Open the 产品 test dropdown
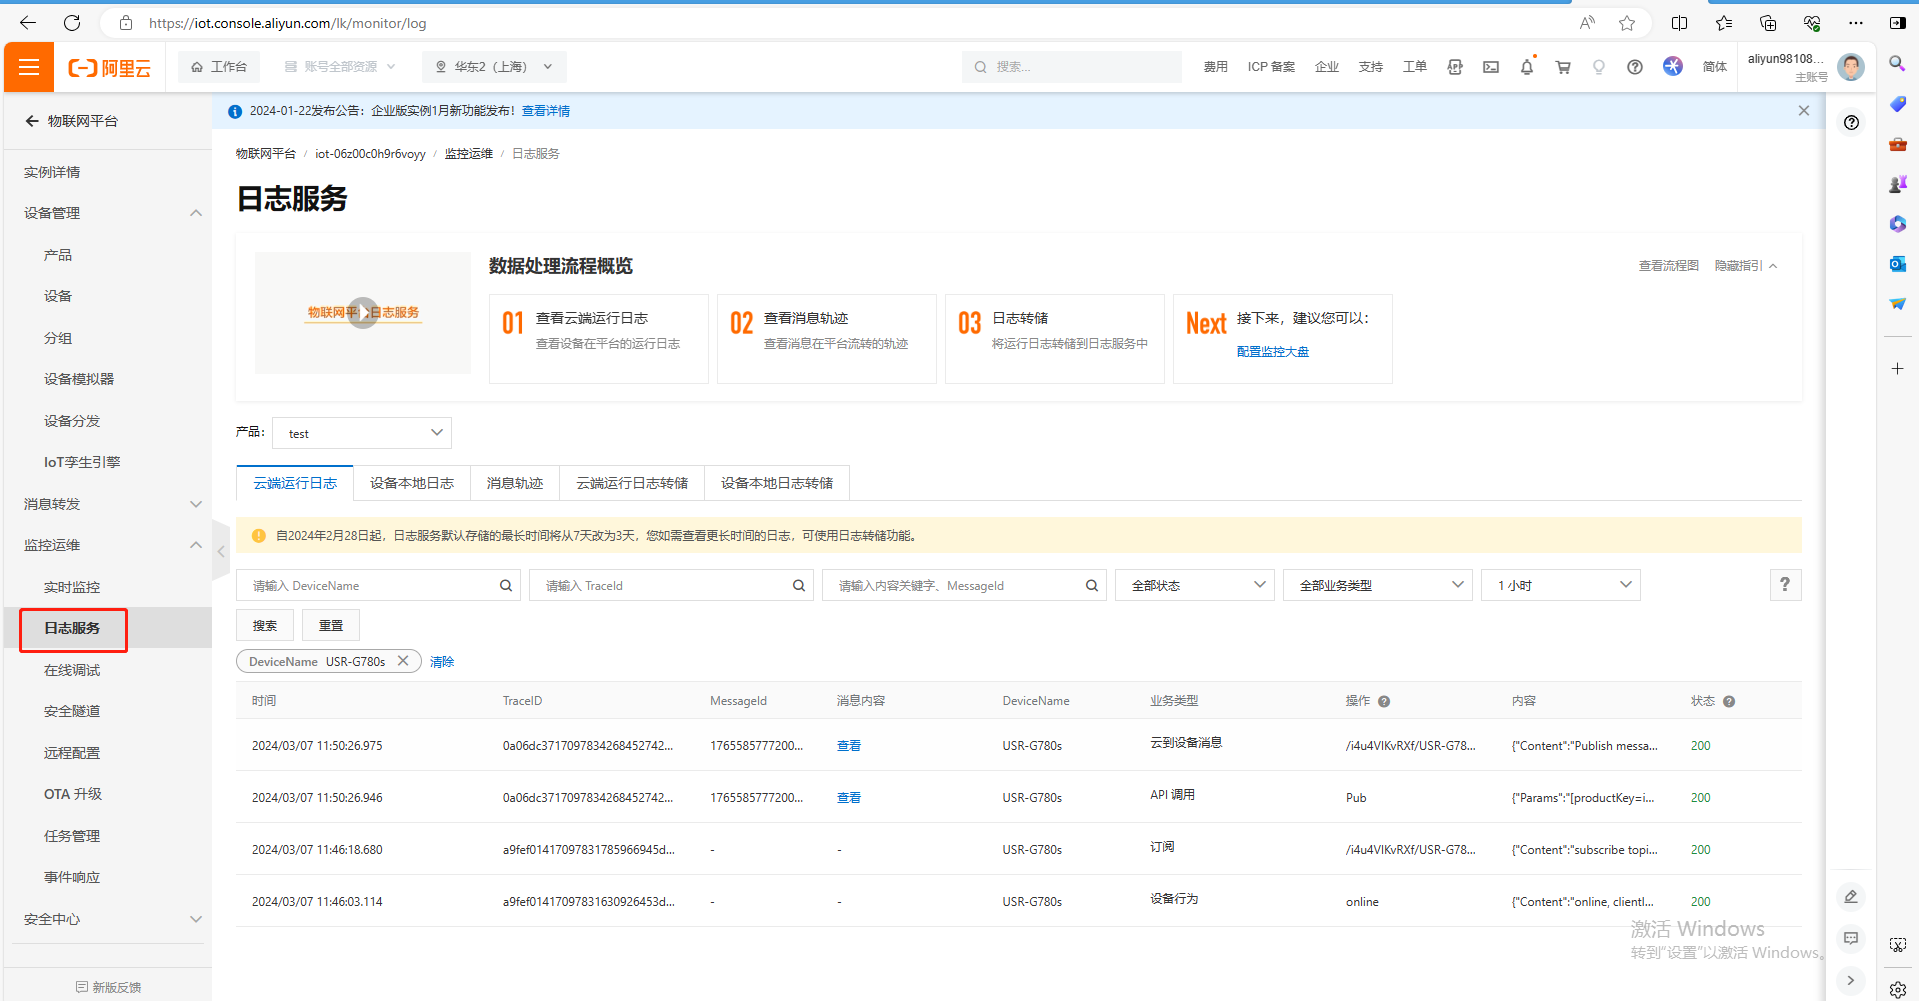Screen dimensions: 1919x1001 362,433
